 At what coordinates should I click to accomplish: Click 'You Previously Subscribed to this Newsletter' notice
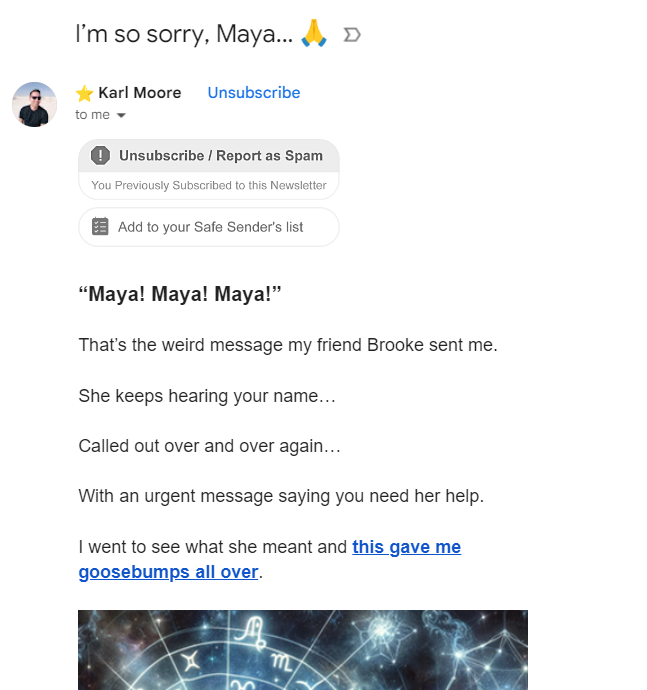click(x=208, y=185)
